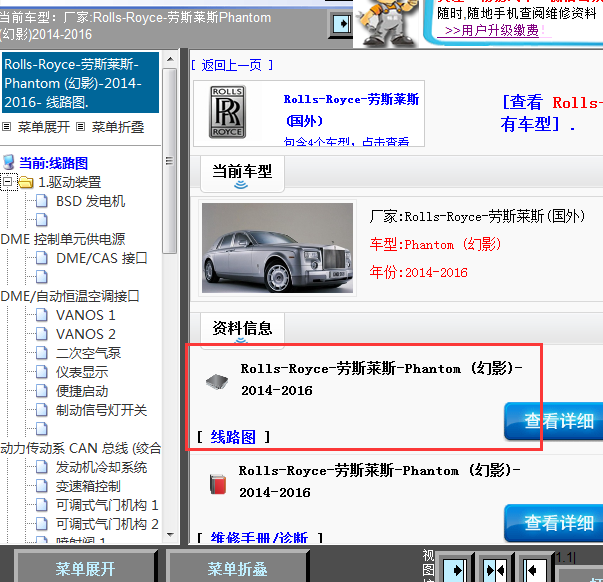Open the 线路图 link

(233, 437)
